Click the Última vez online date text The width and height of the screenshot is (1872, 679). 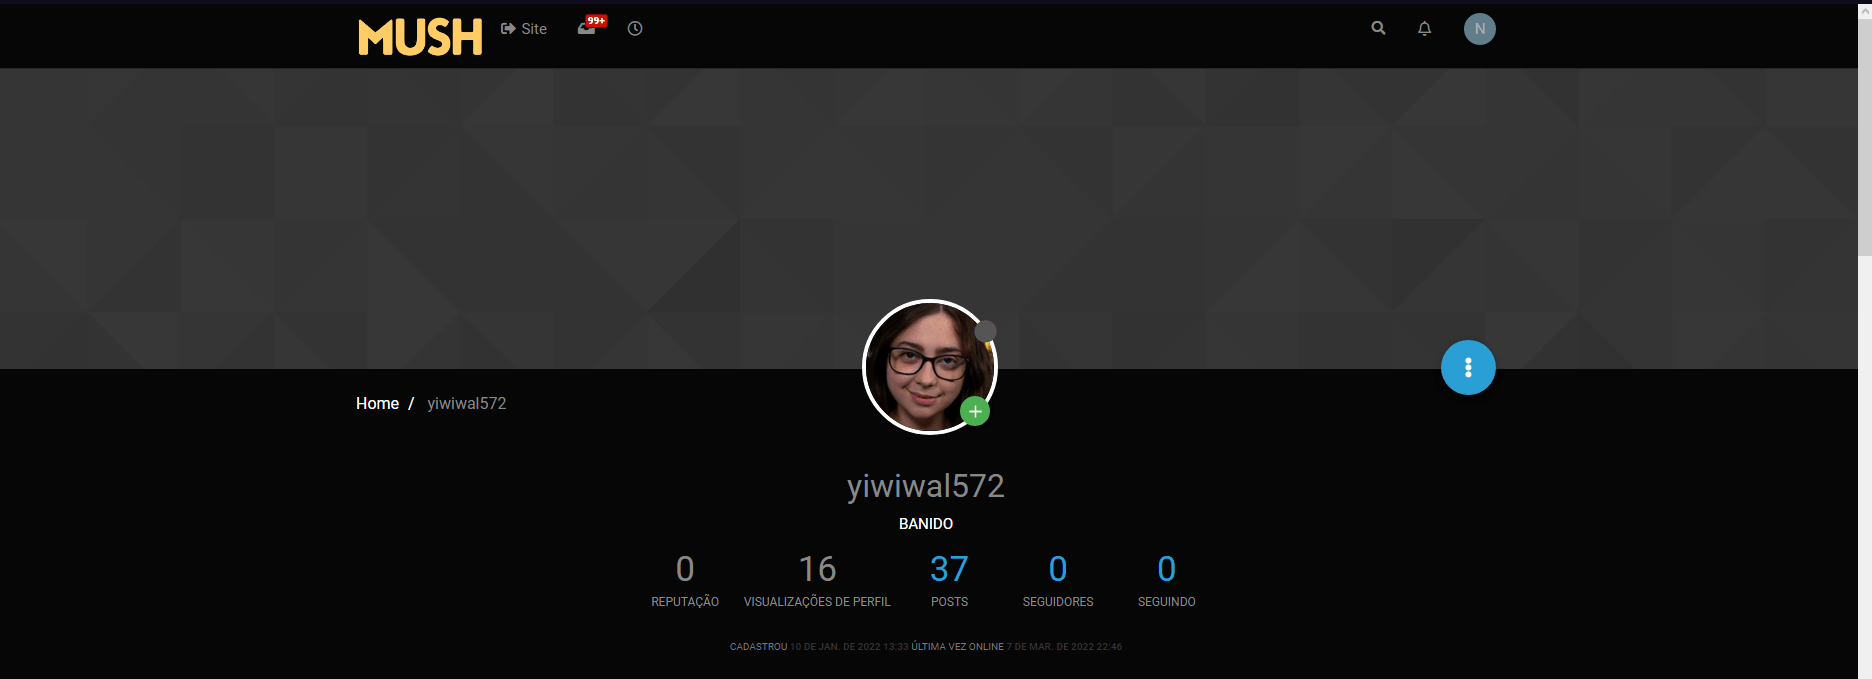[x=1017, y=647]
